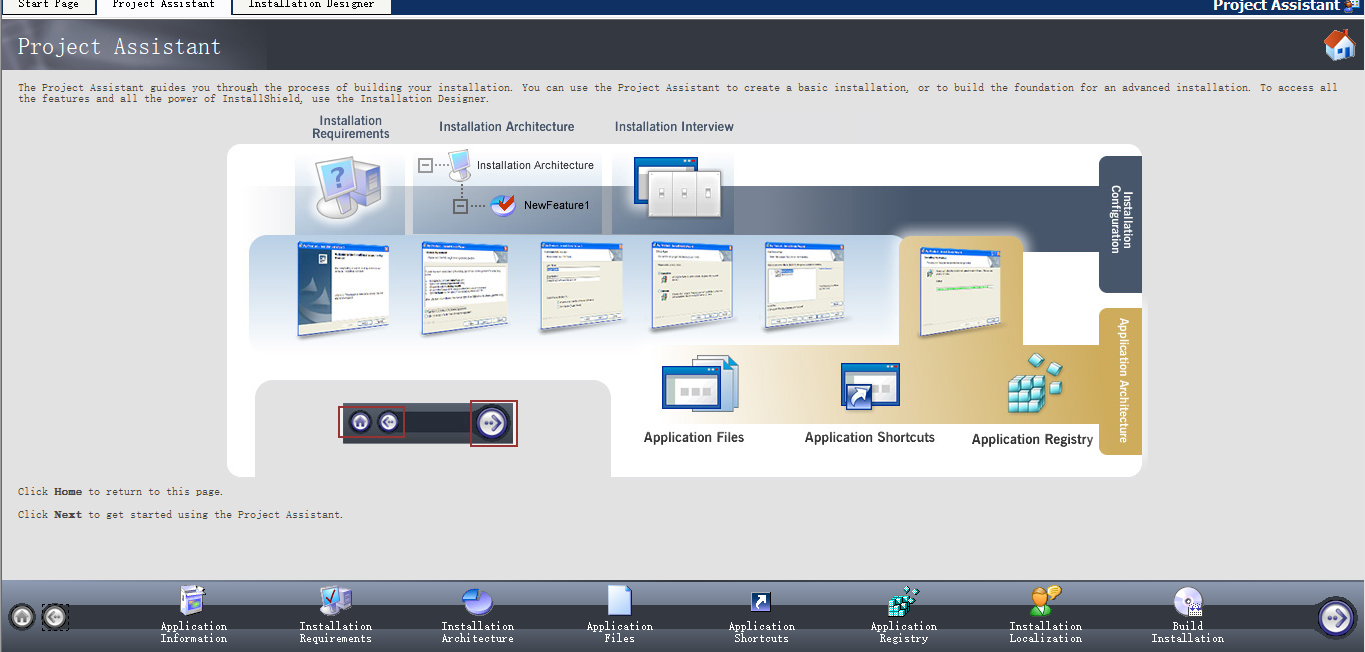
Task: Open Application Files from bottom bar
Action: [620, 615]
